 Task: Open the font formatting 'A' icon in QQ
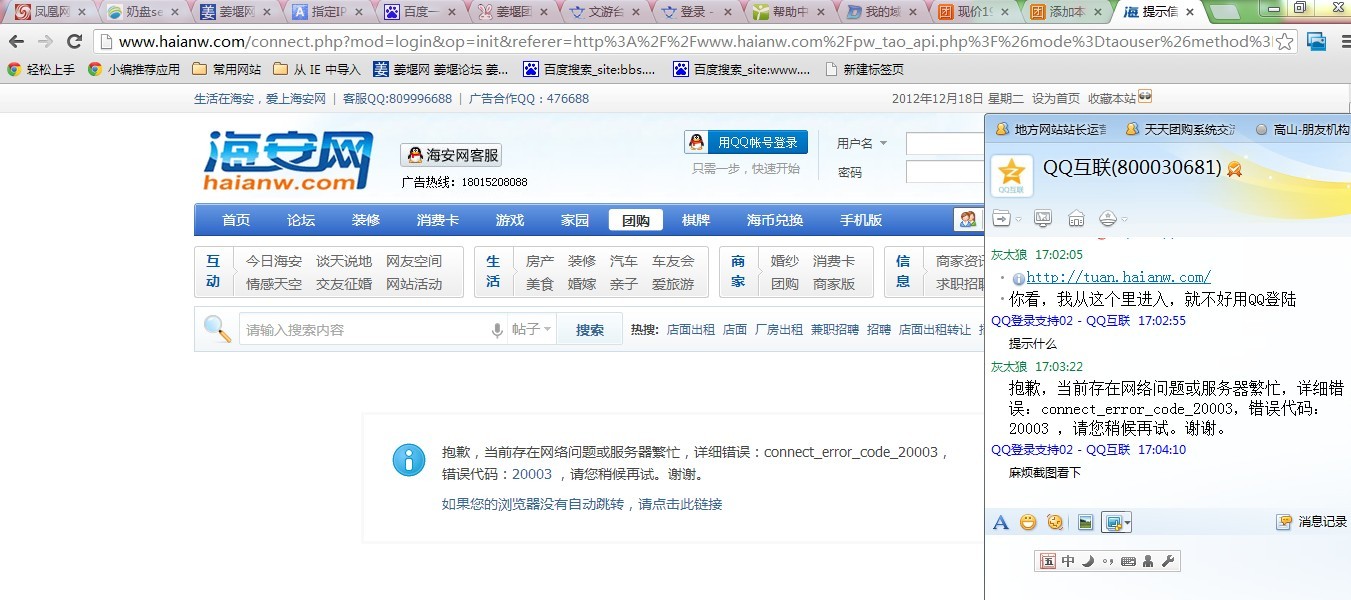click(1000, 522)
